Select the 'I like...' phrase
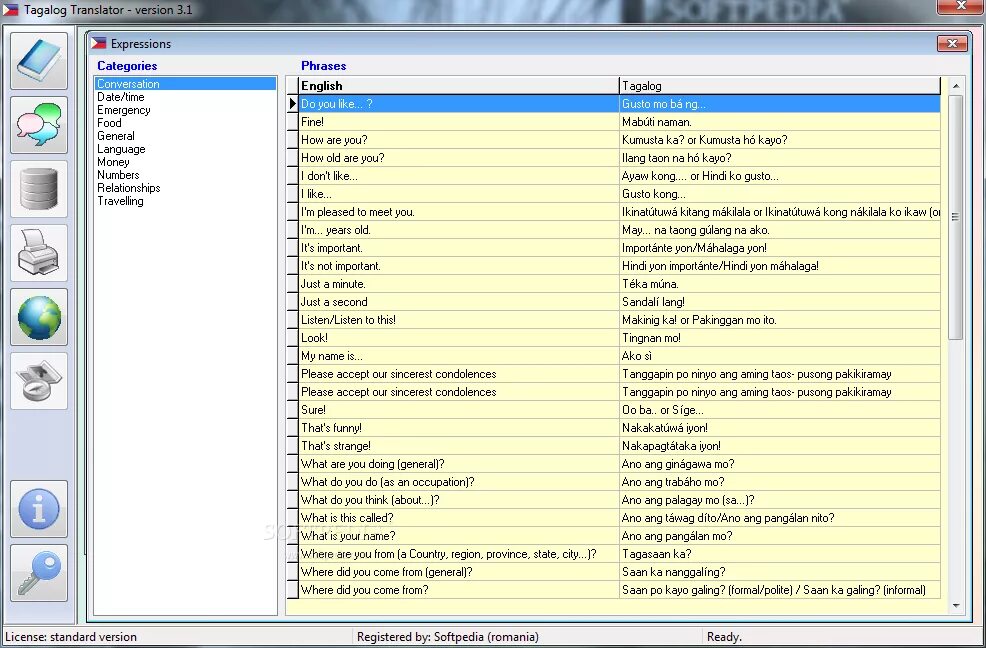 [458, 194]
